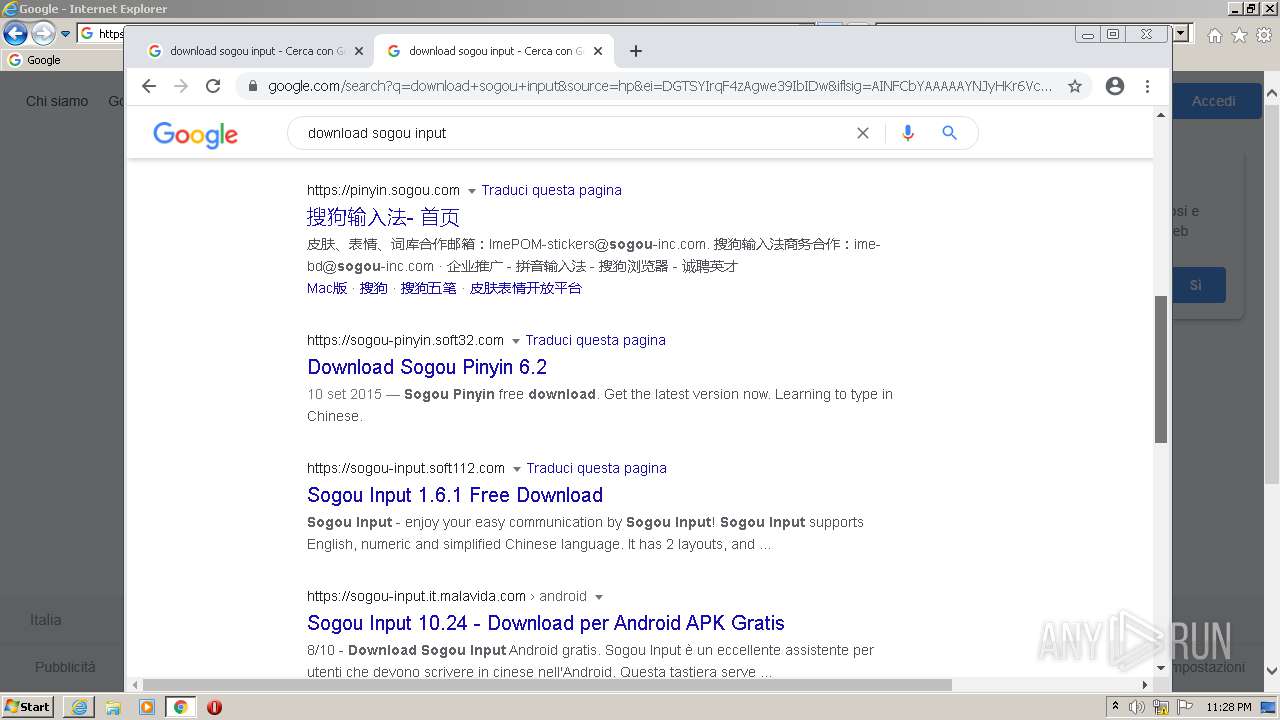Click Traduci questa pagina for soft32.com
This screenshot has width=1280, height=720.
tap(595, 340)
